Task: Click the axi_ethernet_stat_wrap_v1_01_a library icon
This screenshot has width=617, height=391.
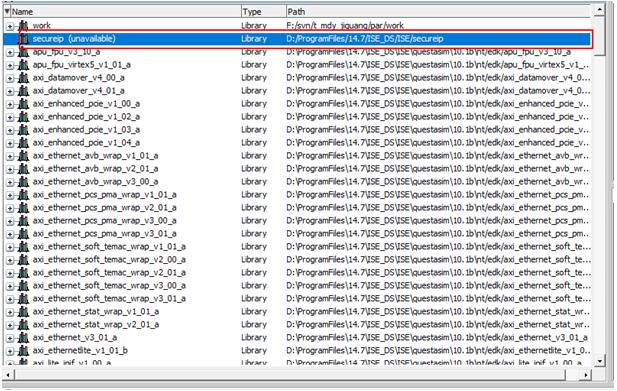Action: tap(24, 312)
